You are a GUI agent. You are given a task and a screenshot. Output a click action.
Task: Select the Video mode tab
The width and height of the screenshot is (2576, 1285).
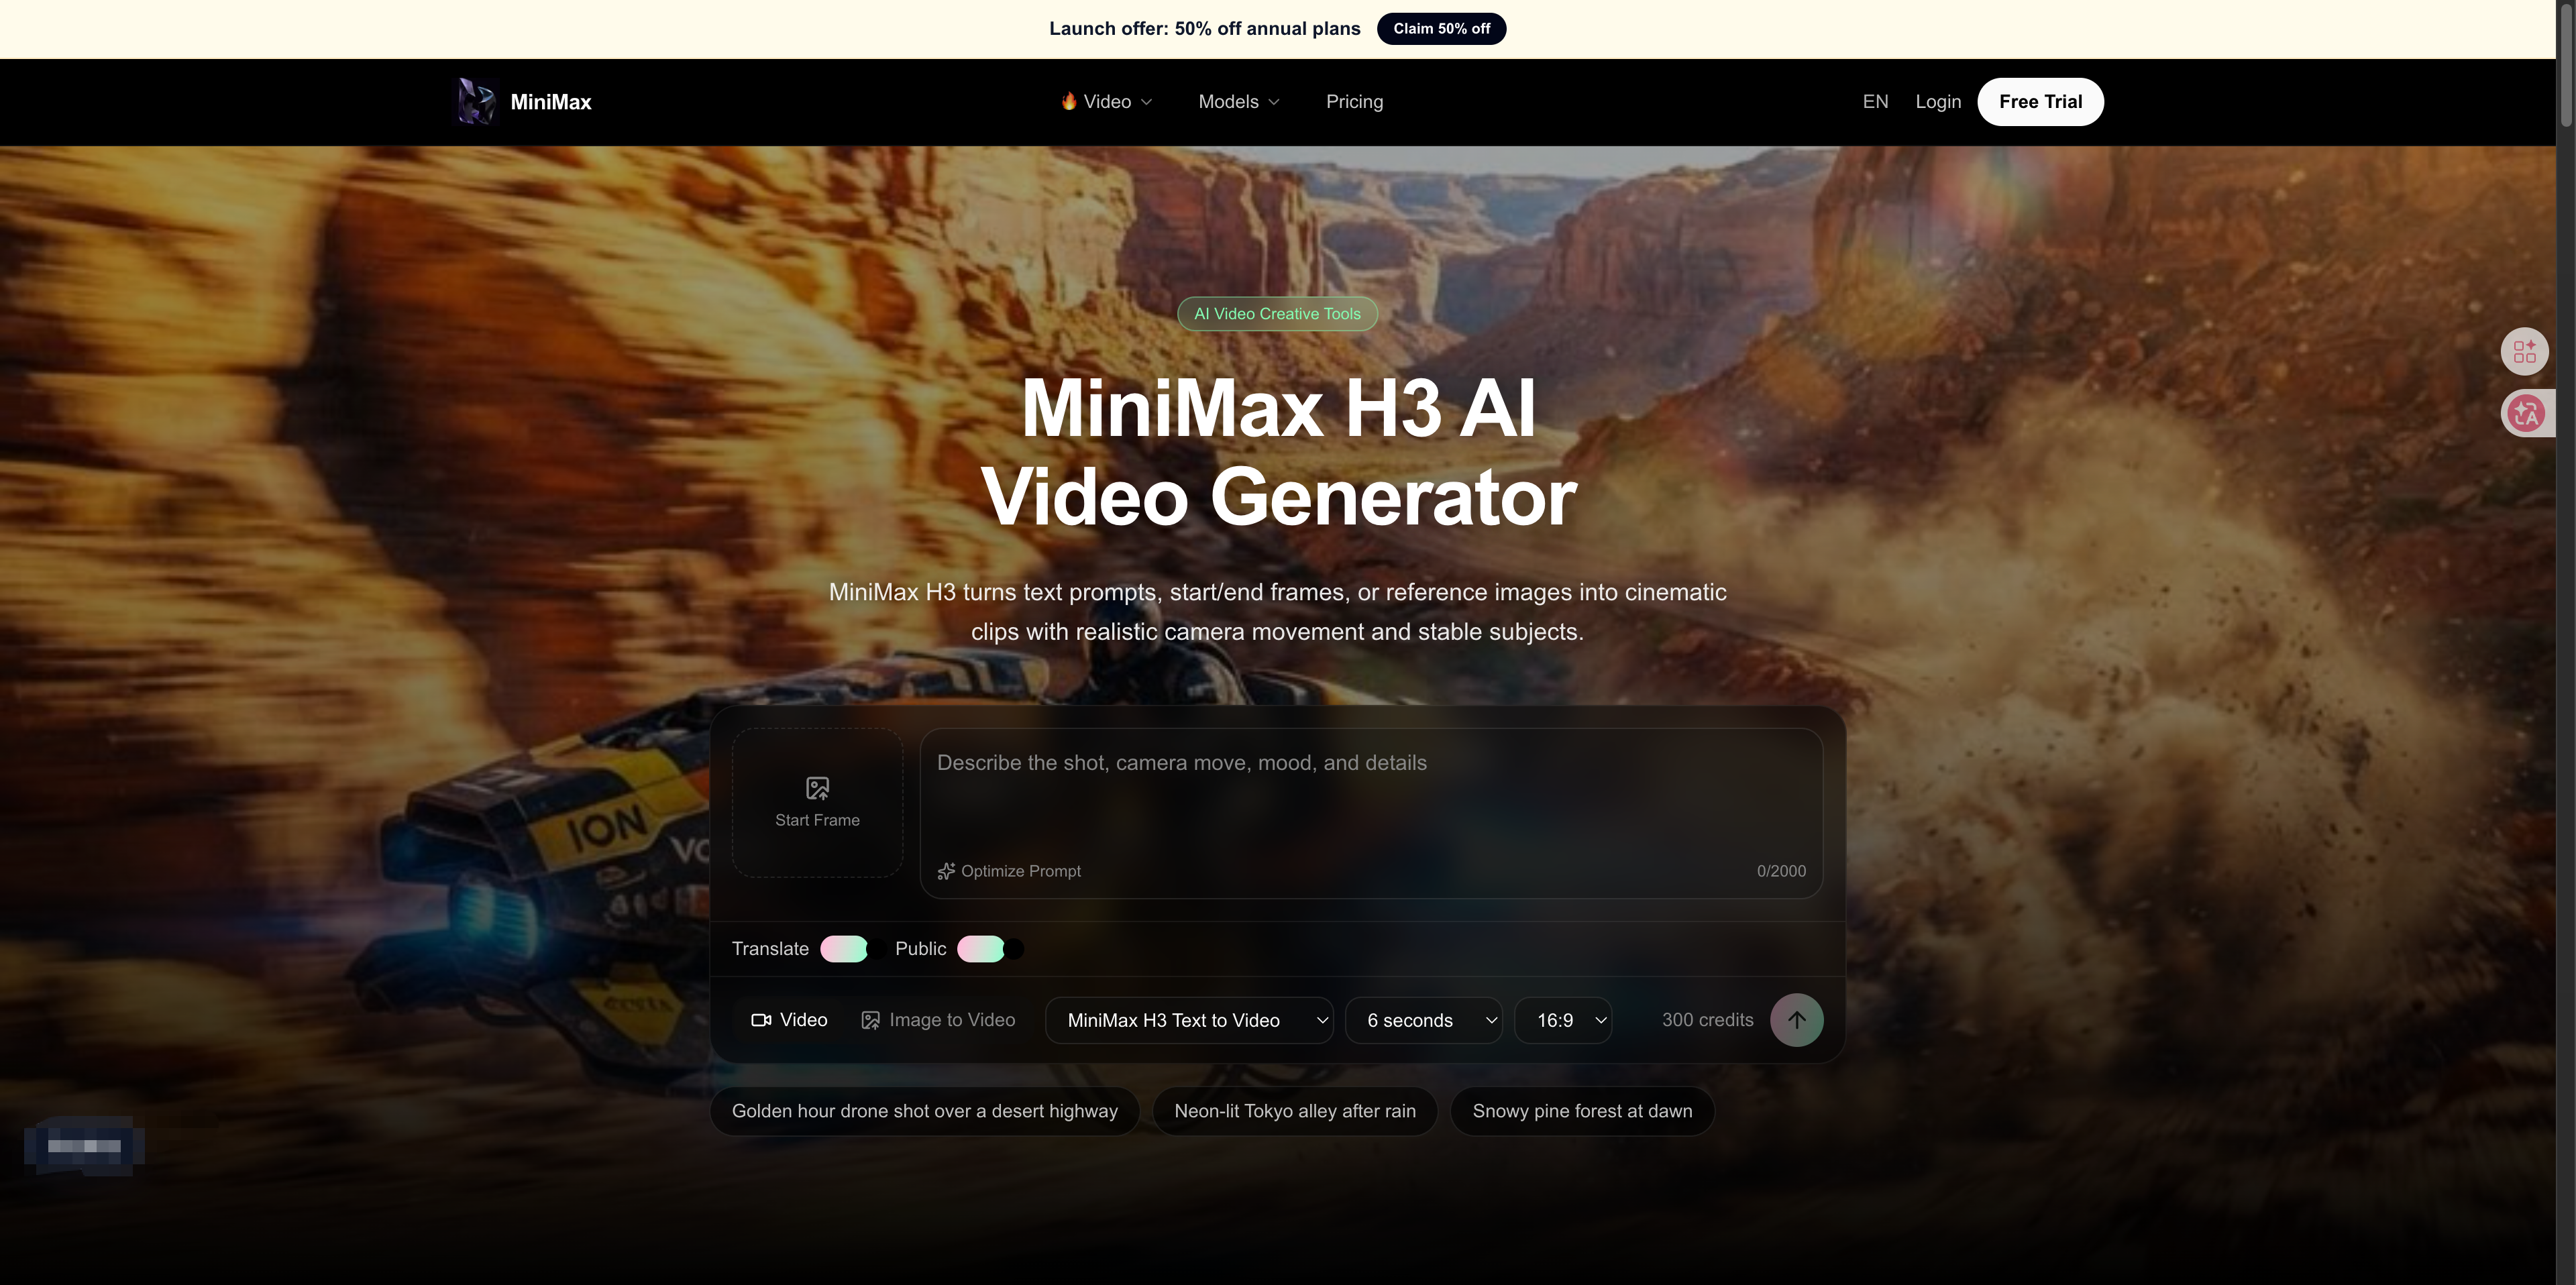[789, 1020]
